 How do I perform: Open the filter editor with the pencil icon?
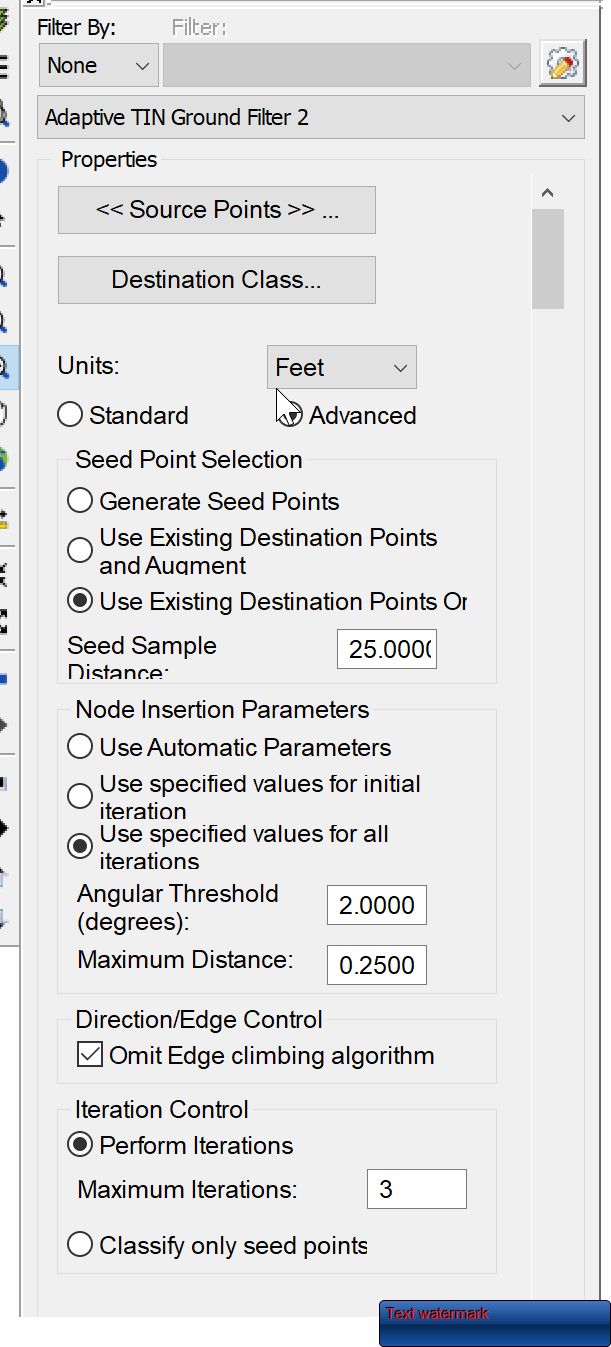click(x=562, y=62)
